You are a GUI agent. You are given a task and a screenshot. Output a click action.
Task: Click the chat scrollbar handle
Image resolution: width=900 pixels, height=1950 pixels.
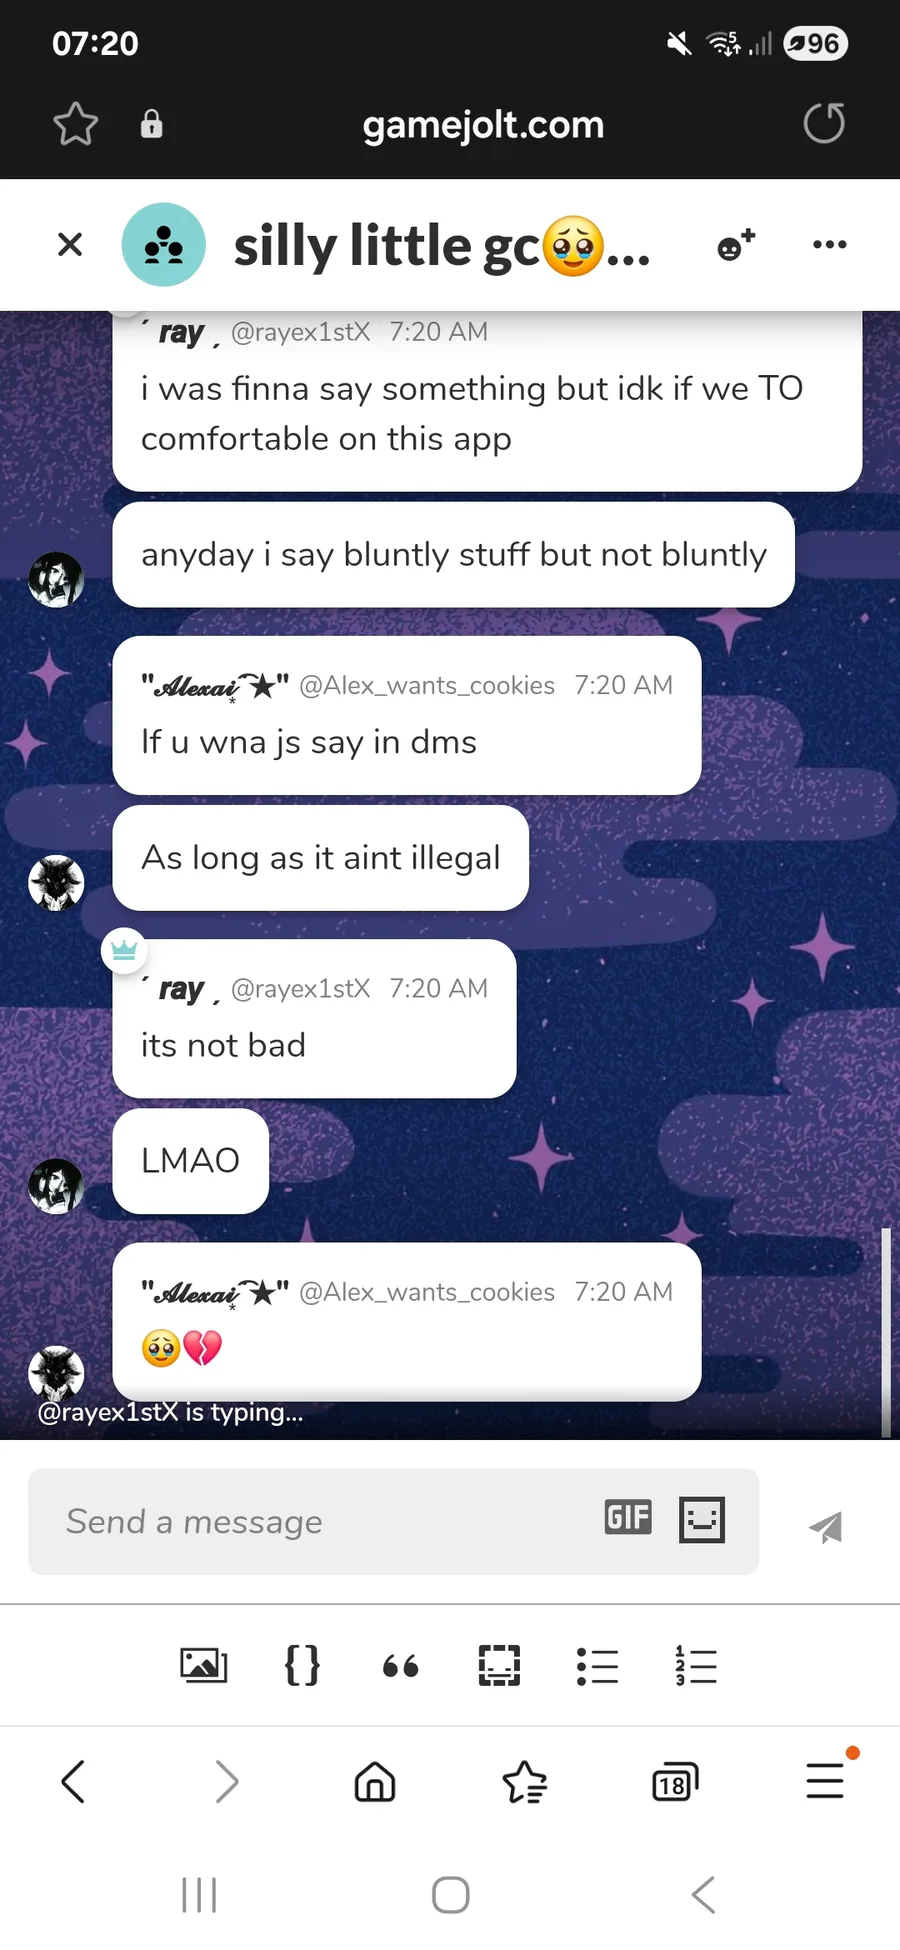point(886,1332)
